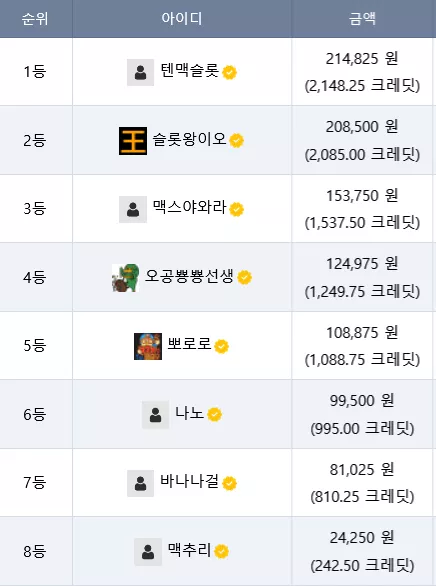The height and width of the screenshot is (586, 436).
Task: Open the 뽀로로 user name link
Action: [x=189, y=344]
